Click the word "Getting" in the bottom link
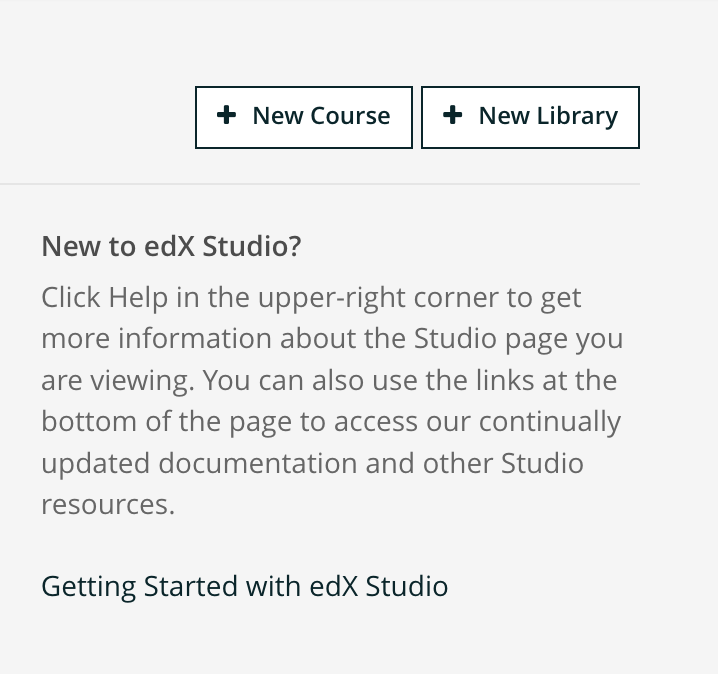The height and width of the screenshot is (674, 718). click(89, 586)
